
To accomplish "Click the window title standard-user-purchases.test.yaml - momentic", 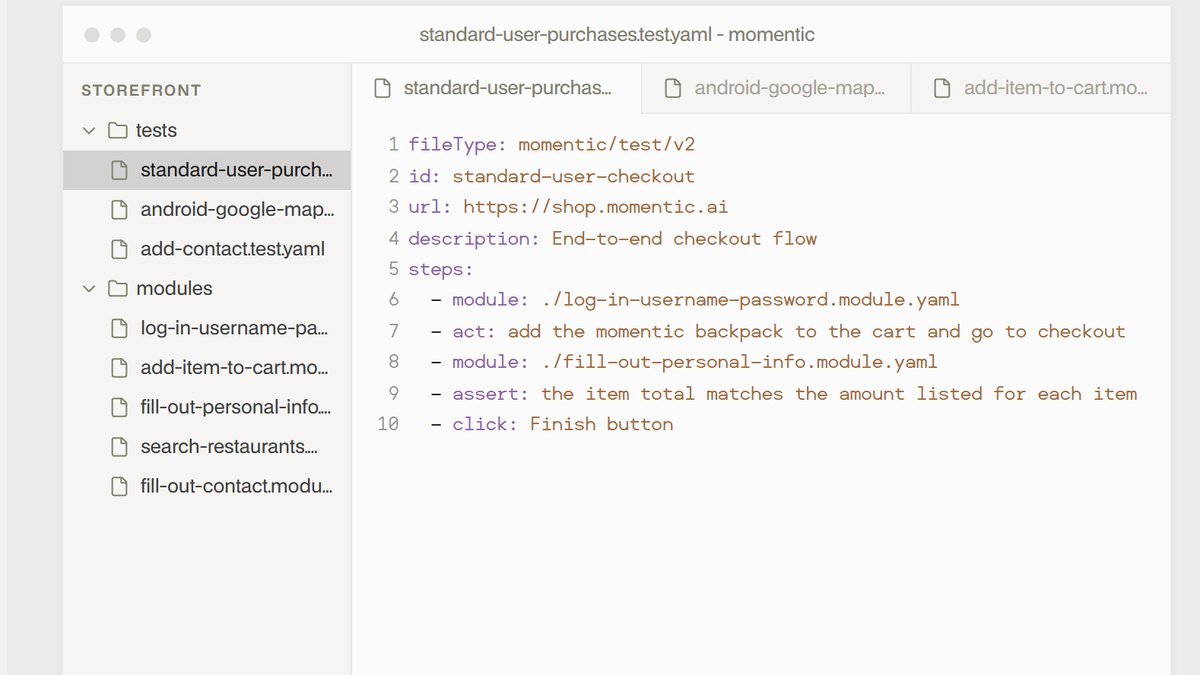I will pyautogui.click(x=617, y=35).
